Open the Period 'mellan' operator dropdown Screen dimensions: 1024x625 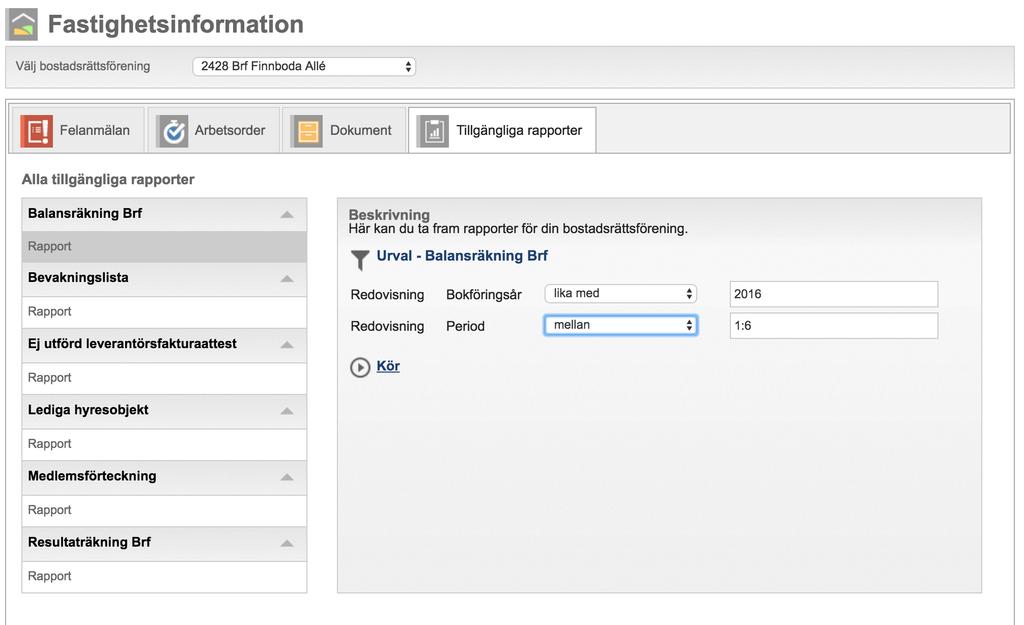(x=620, y=325)
